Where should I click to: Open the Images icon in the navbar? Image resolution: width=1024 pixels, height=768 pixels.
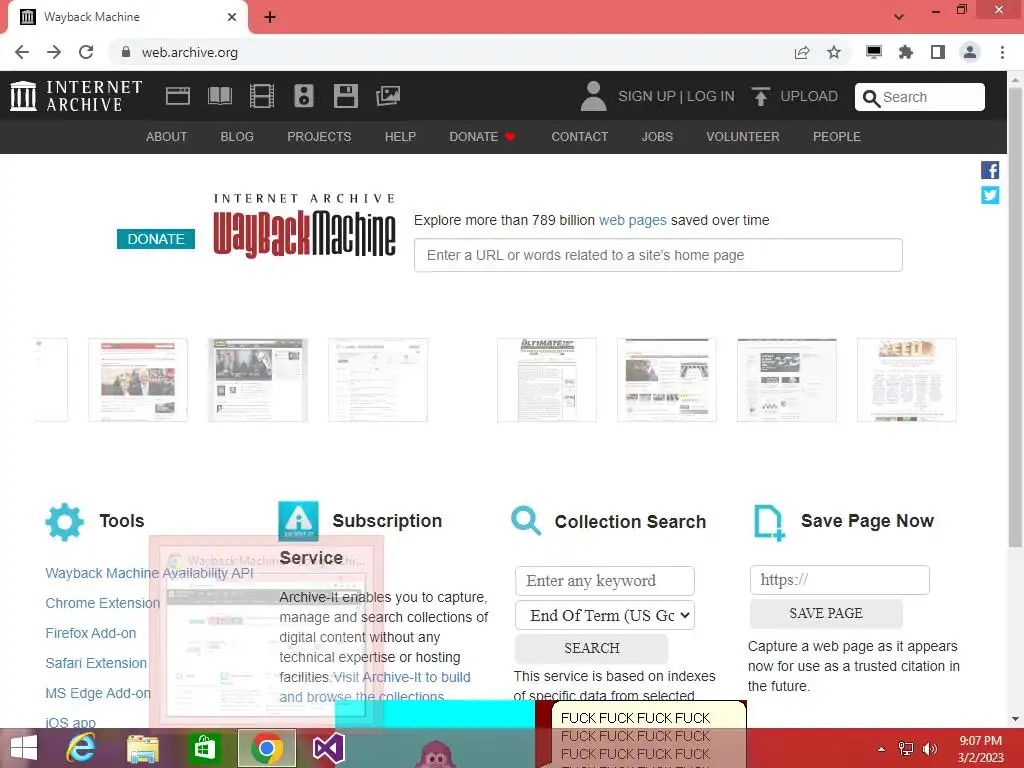click(388, 96)
